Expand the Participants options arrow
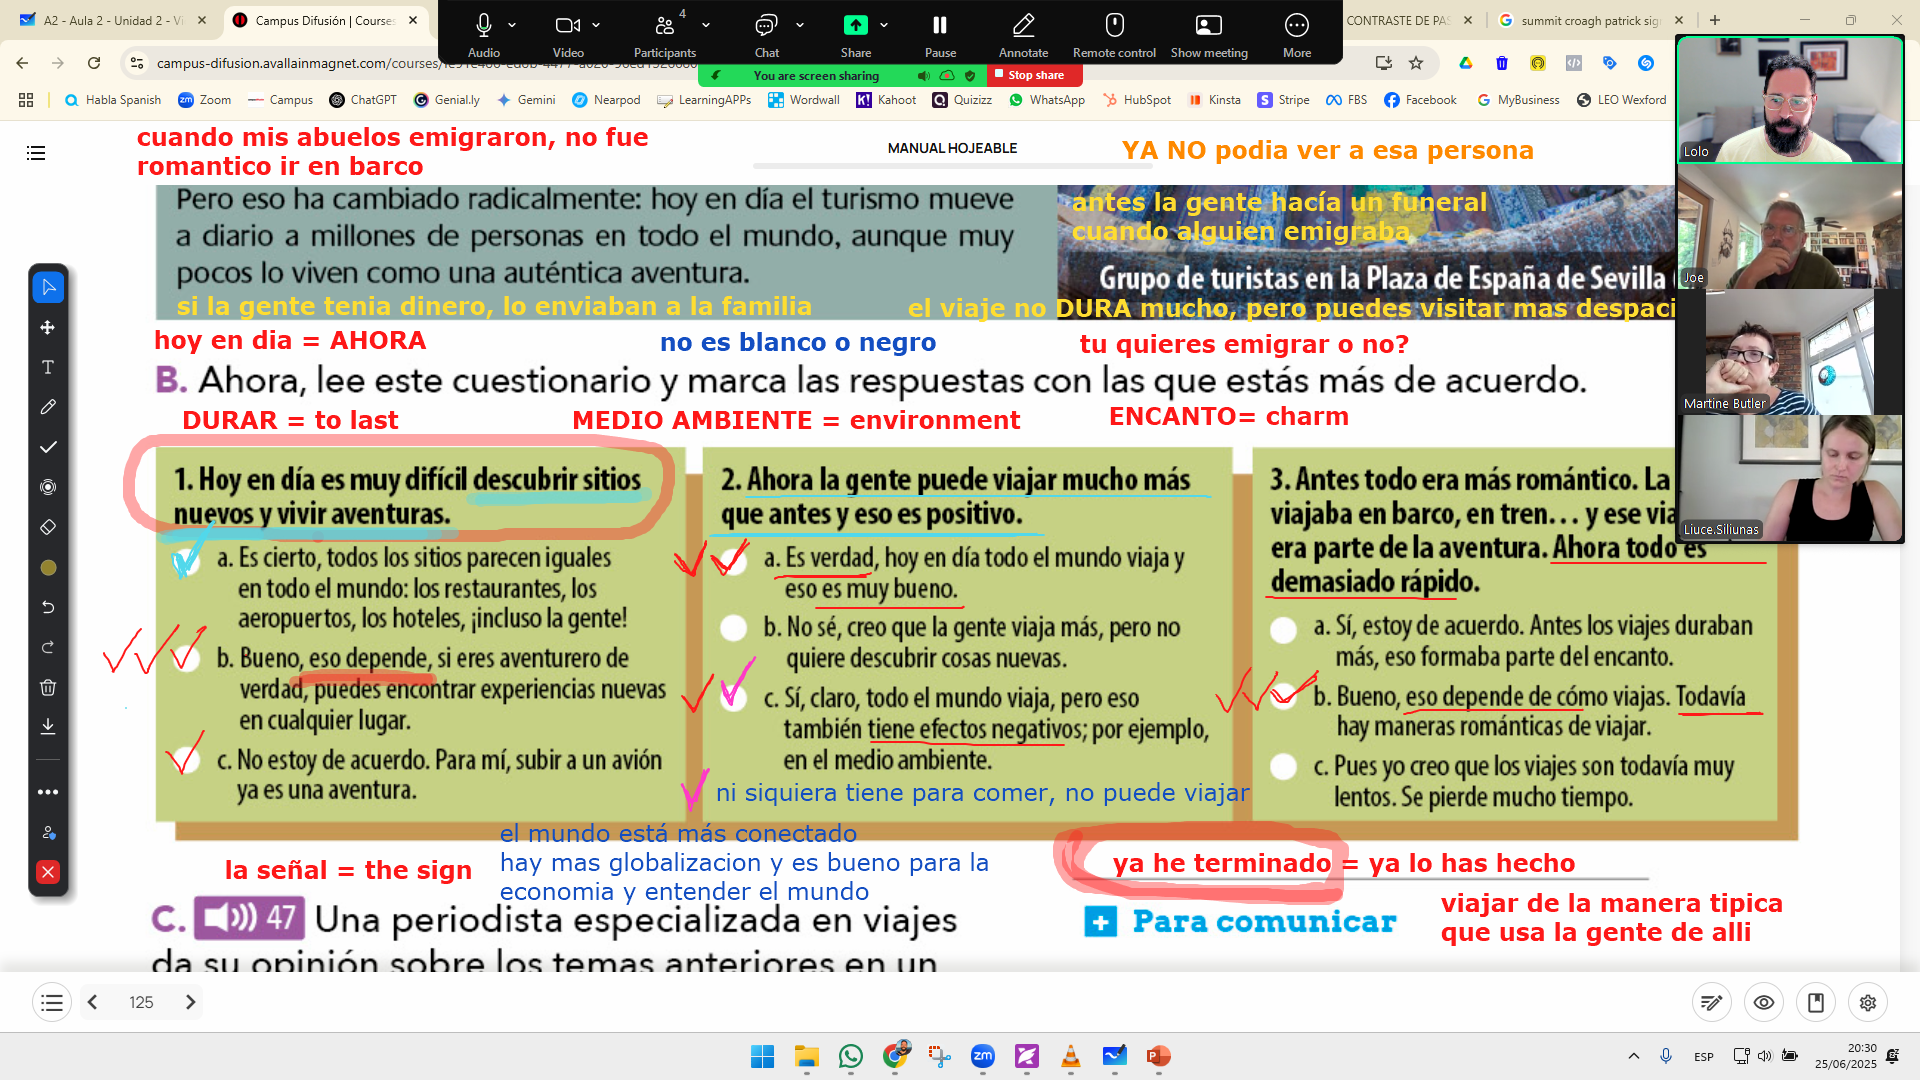Image resolution: width=1920 pixels, height=1080 pixels. tap(706, 25)
